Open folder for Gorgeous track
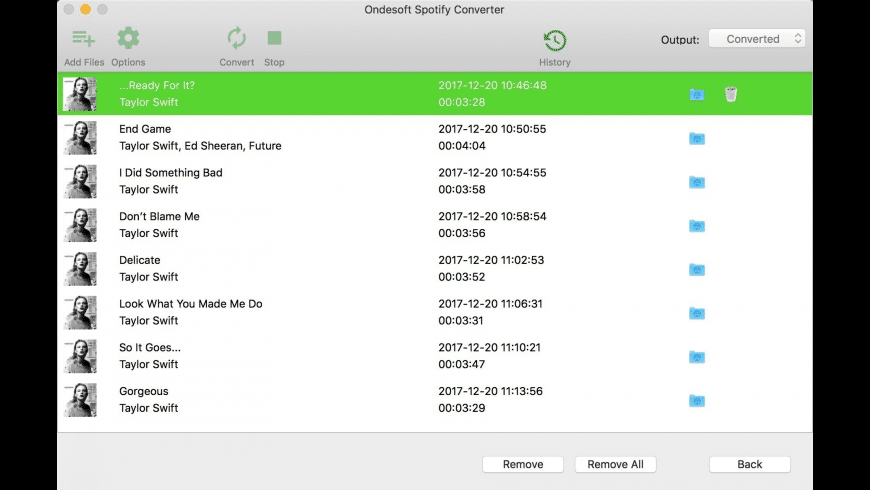This screenshot has width=870, height=490. [x=697, y=401]
